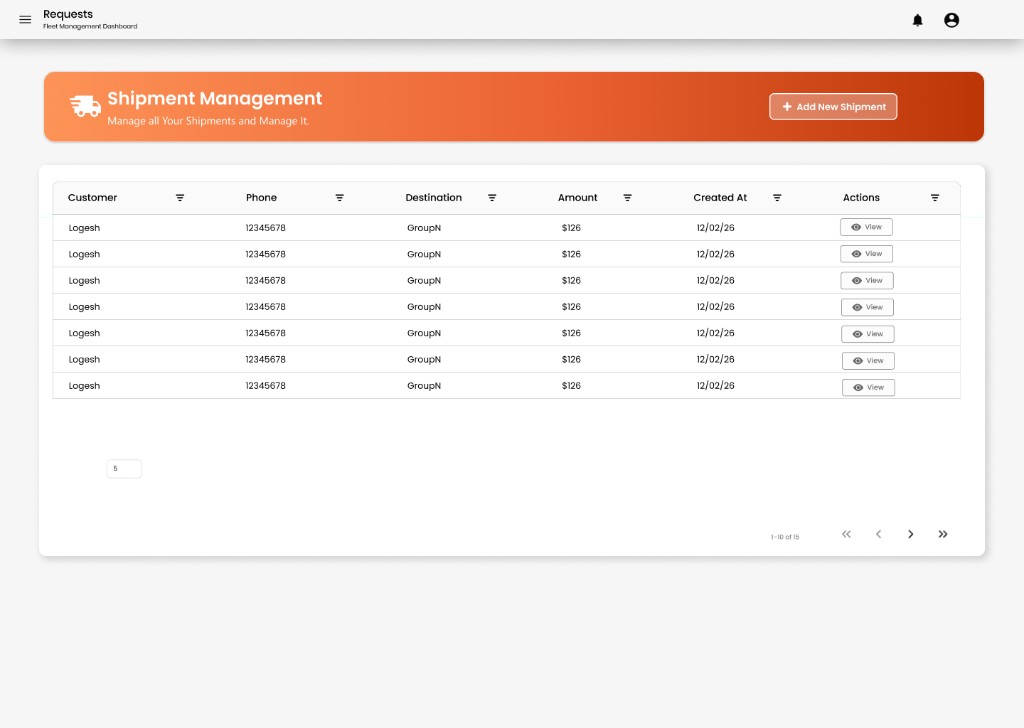1024x728 pixels.
Task: Jump to the first page
Action: [846, 534]
